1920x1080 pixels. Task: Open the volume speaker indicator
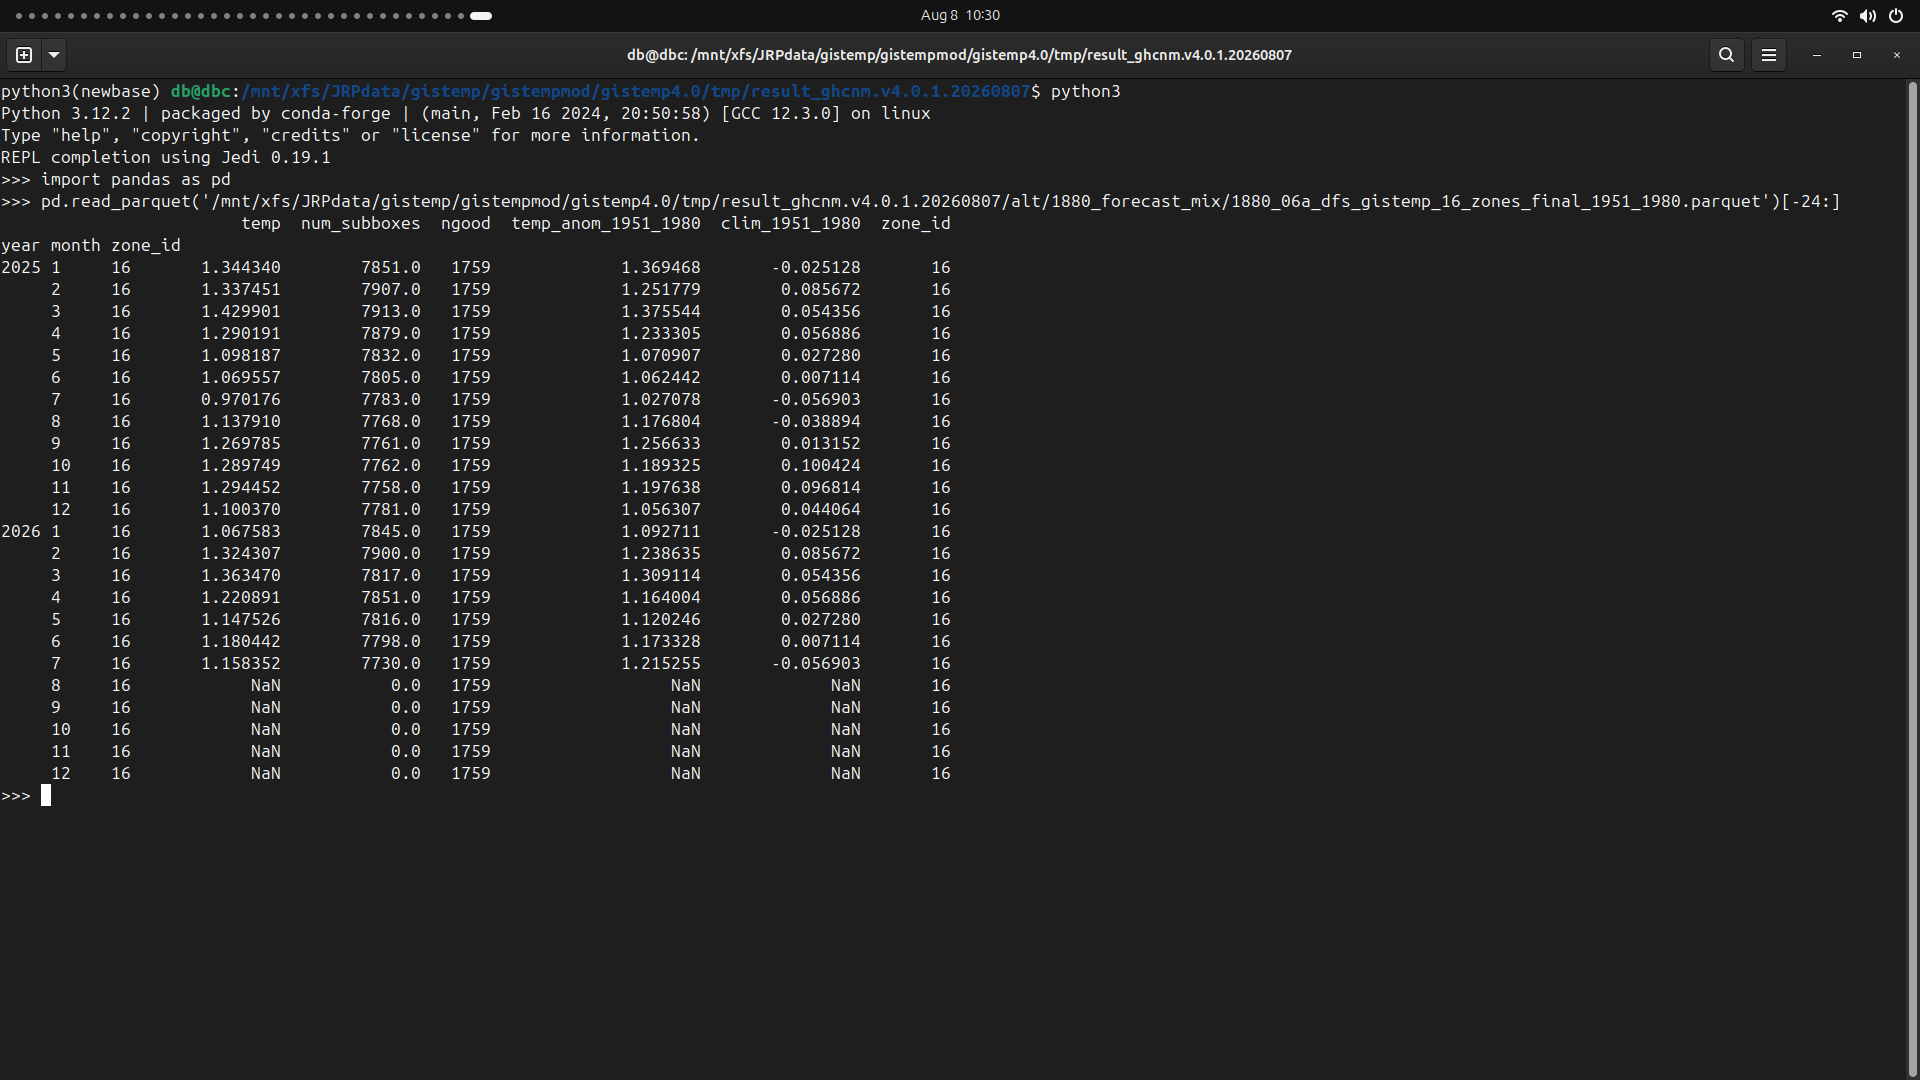[1868, 15]
